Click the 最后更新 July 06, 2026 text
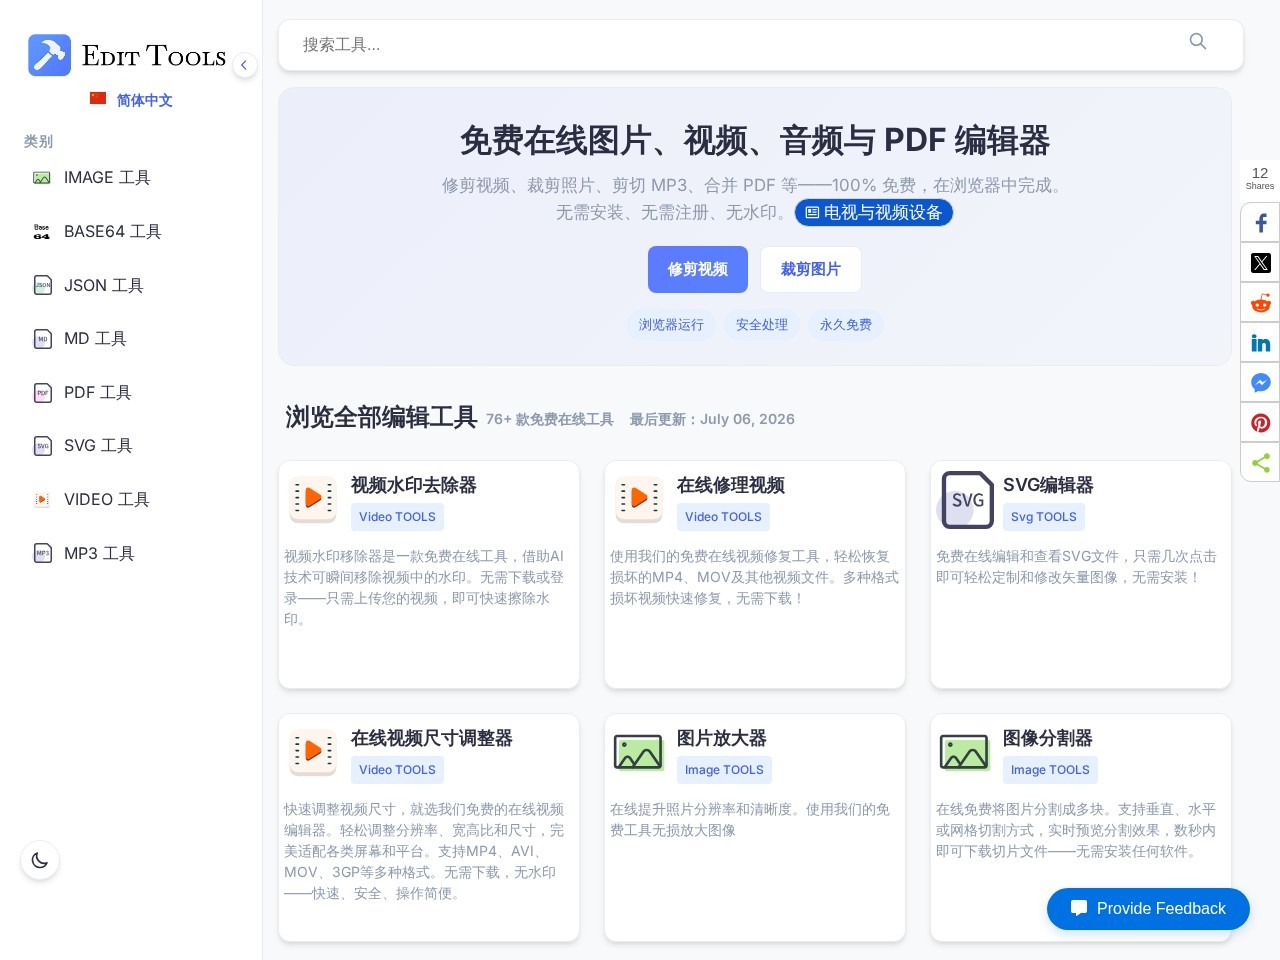The width and height of the screenshot is (1280, 960). click(712, 420)
